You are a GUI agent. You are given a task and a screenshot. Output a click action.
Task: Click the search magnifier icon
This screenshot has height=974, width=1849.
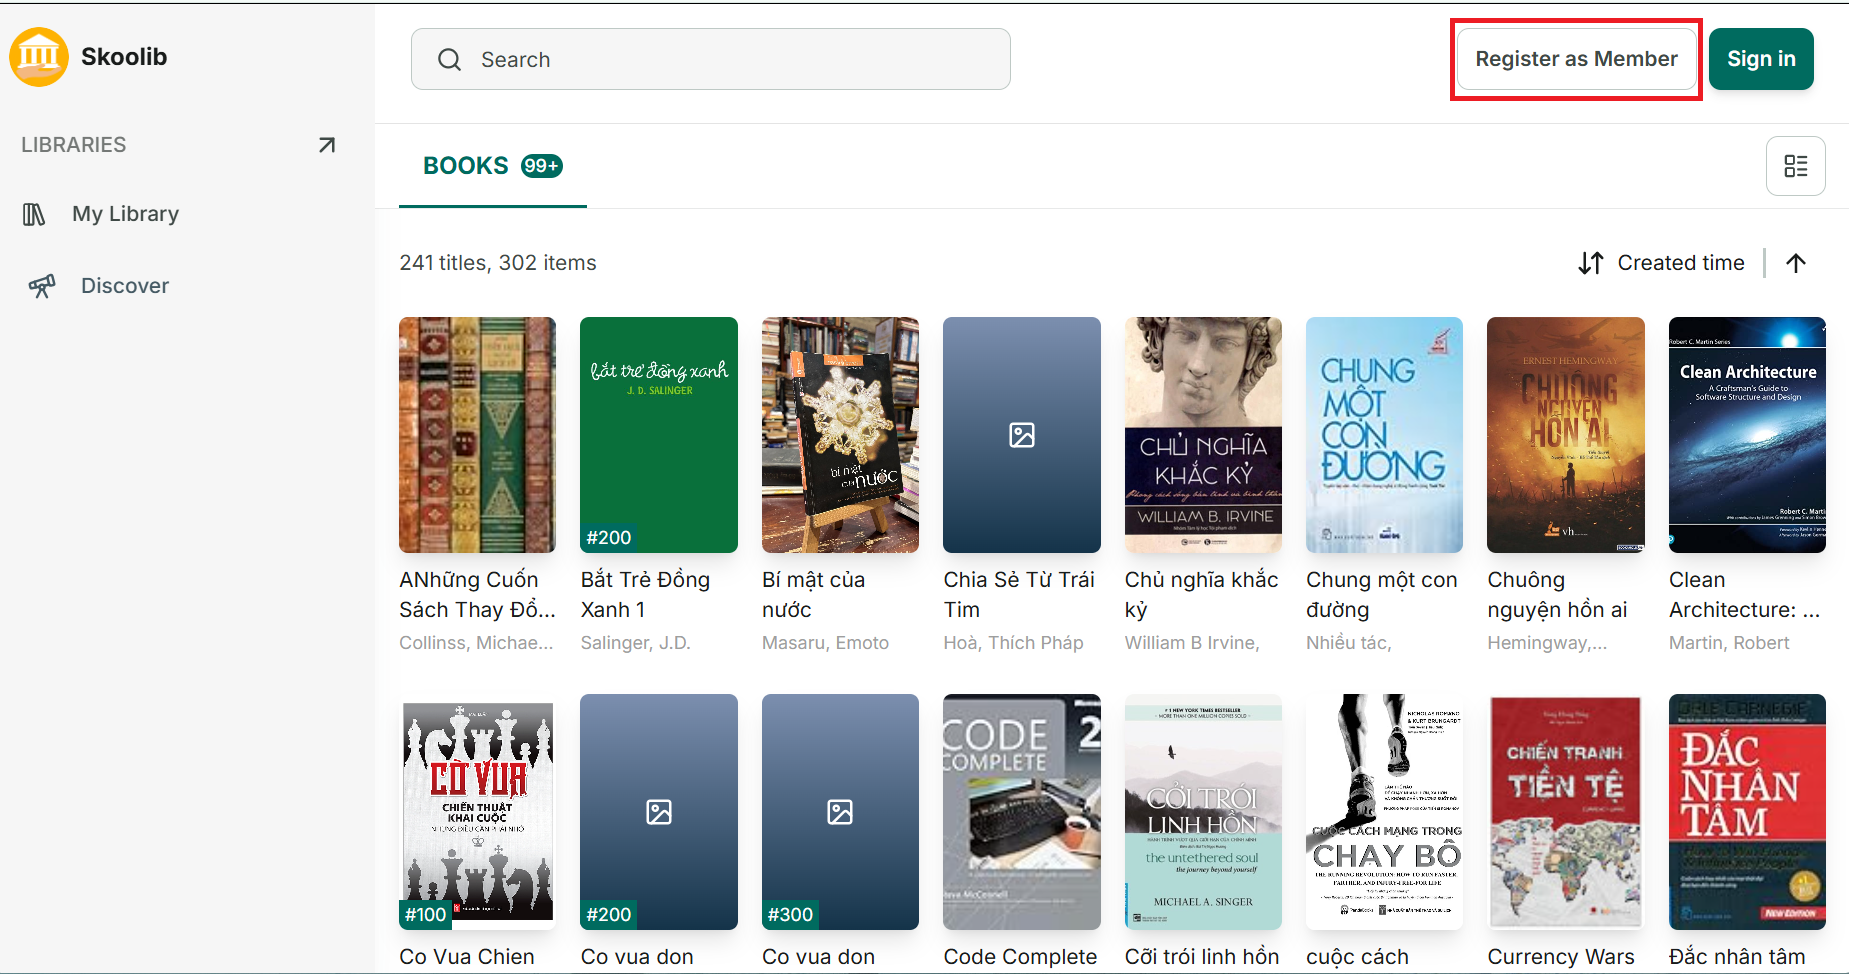point(450,60)
